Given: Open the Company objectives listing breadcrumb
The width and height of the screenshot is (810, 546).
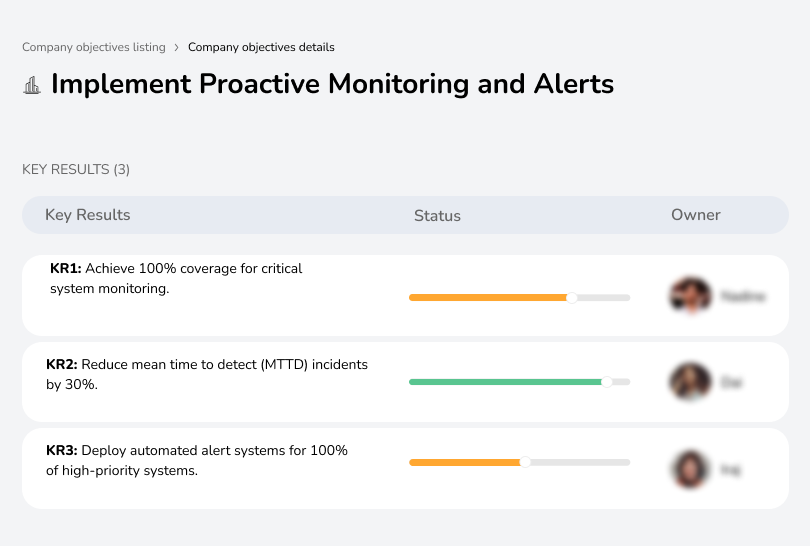Looking at the screenshot, I should tap(94, 47).
